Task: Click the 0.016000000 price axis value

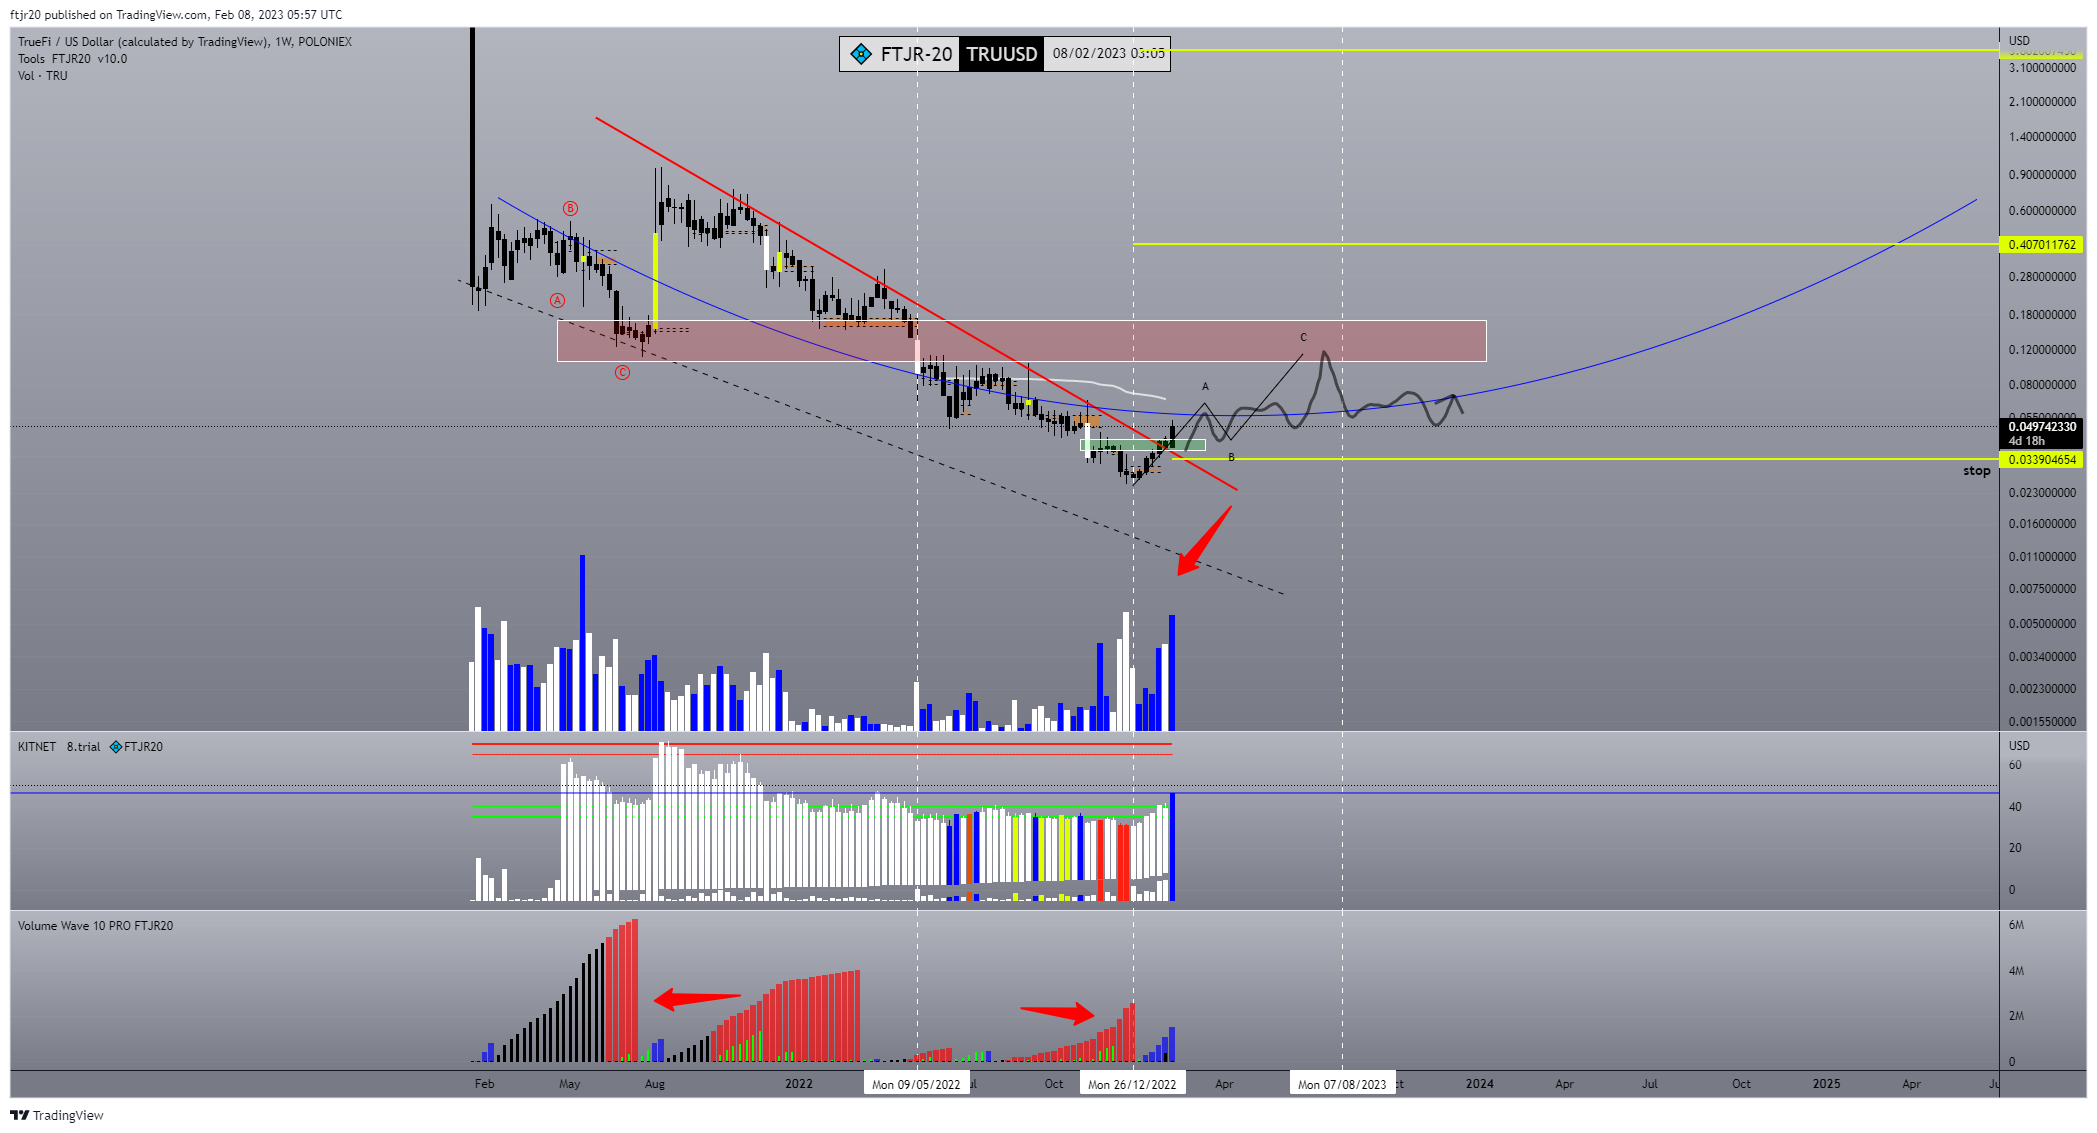Action: coord(2042,524)
